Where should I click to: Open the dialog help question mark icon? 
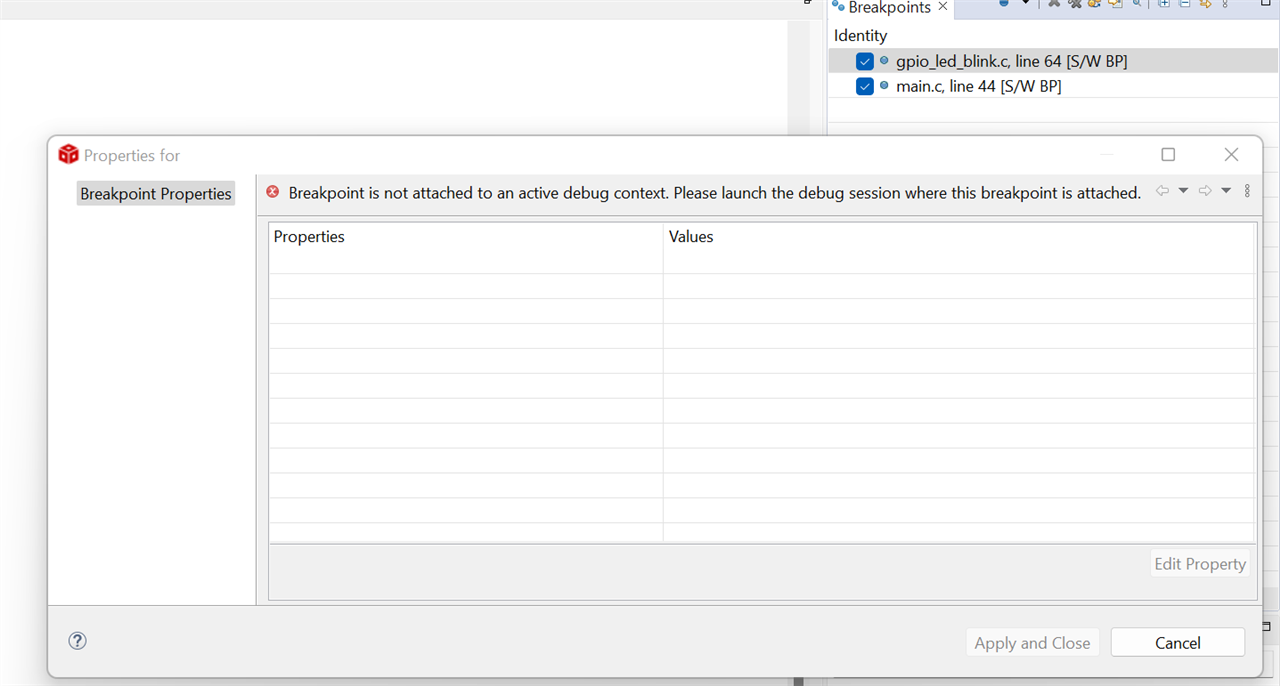tap(78, 641)
